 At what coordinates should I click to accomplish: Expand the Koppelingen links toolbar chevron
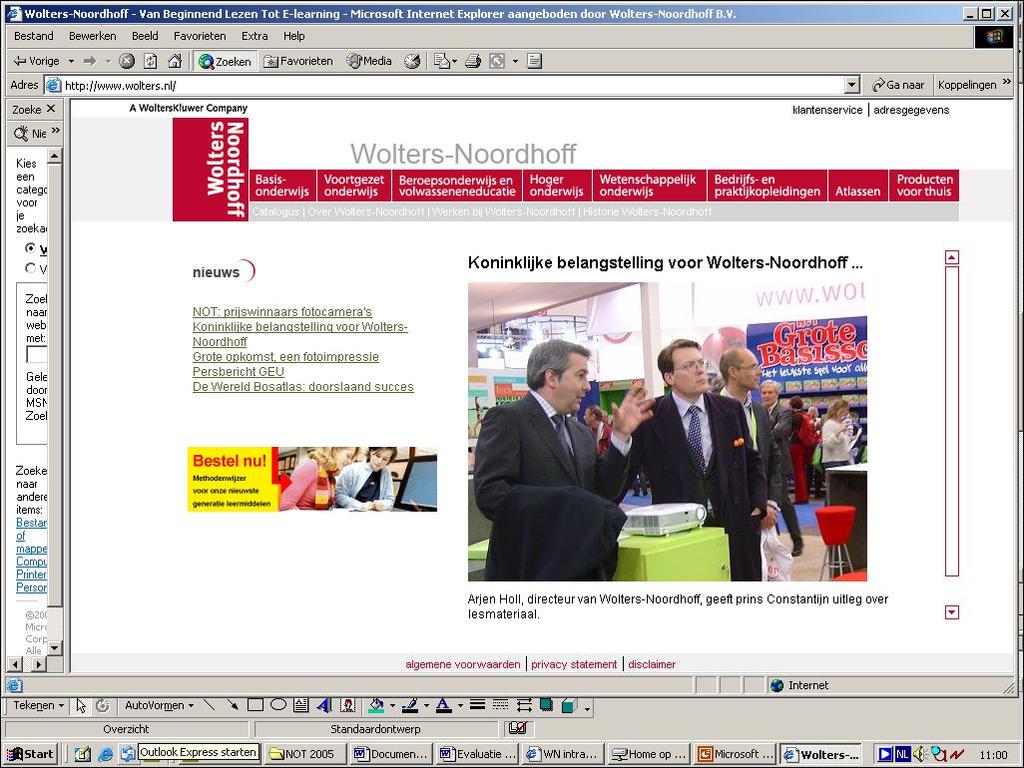pos(1006,82)
